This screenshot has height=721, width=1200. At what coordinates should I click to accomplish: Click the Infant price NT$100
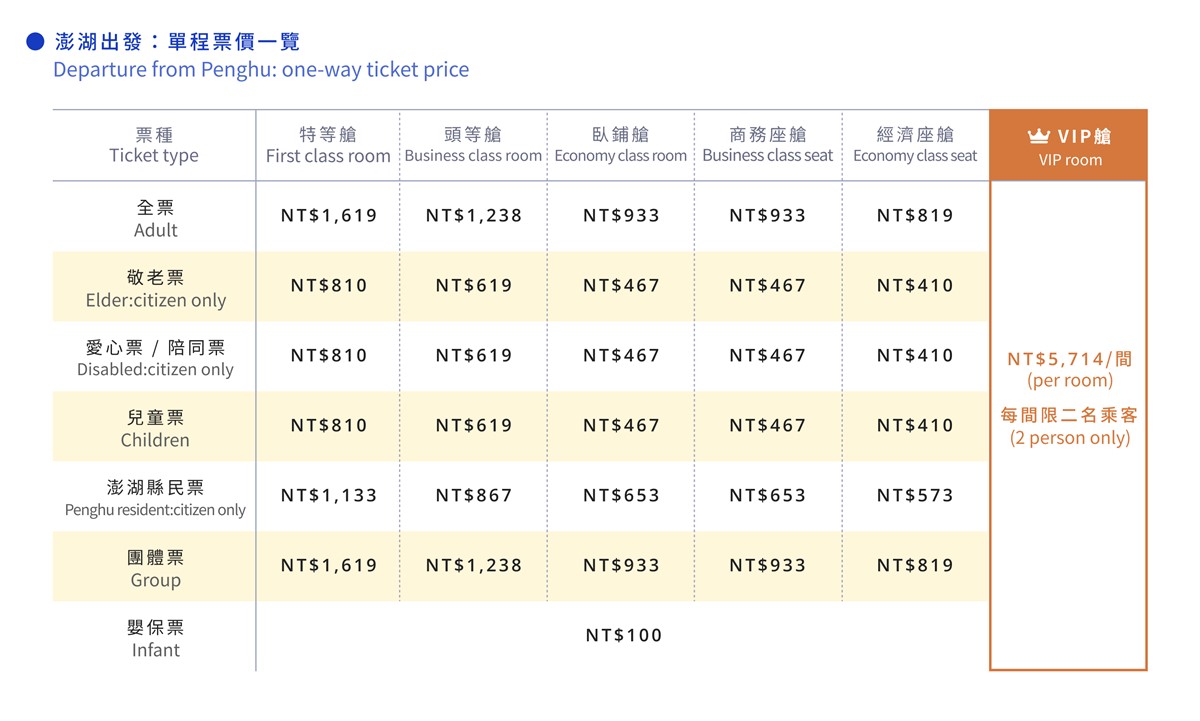coord(624,636)
